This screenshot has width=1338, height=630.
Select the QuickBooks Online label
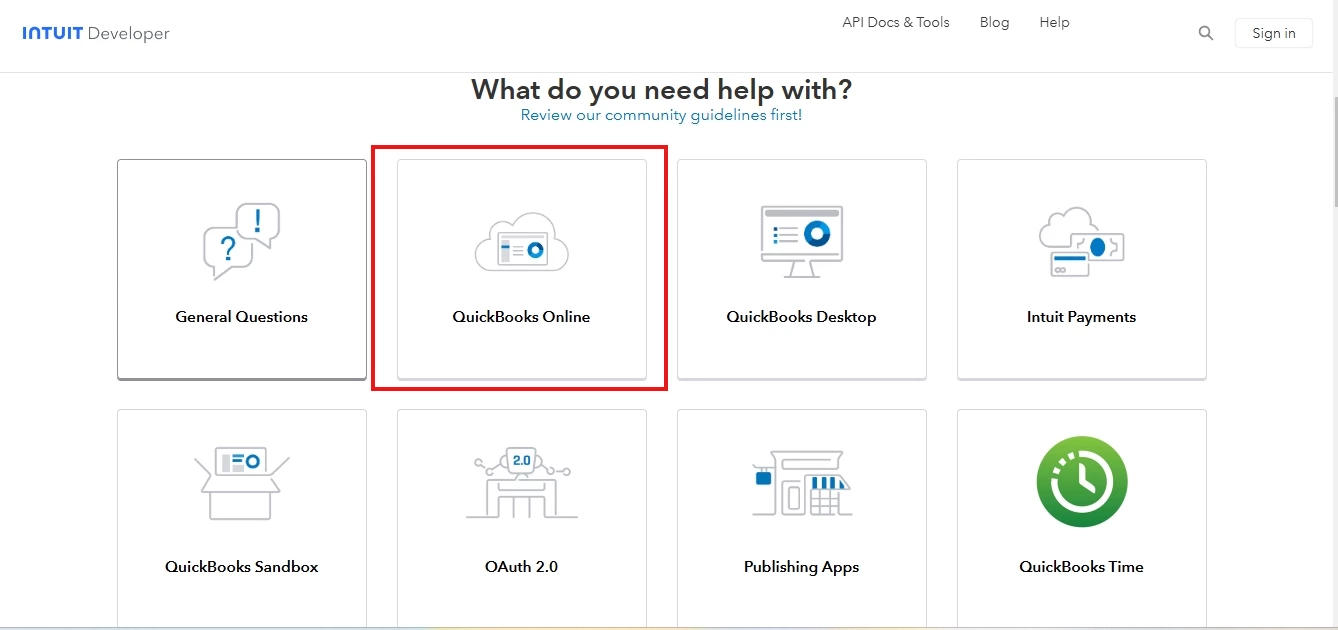pos(522,317)
